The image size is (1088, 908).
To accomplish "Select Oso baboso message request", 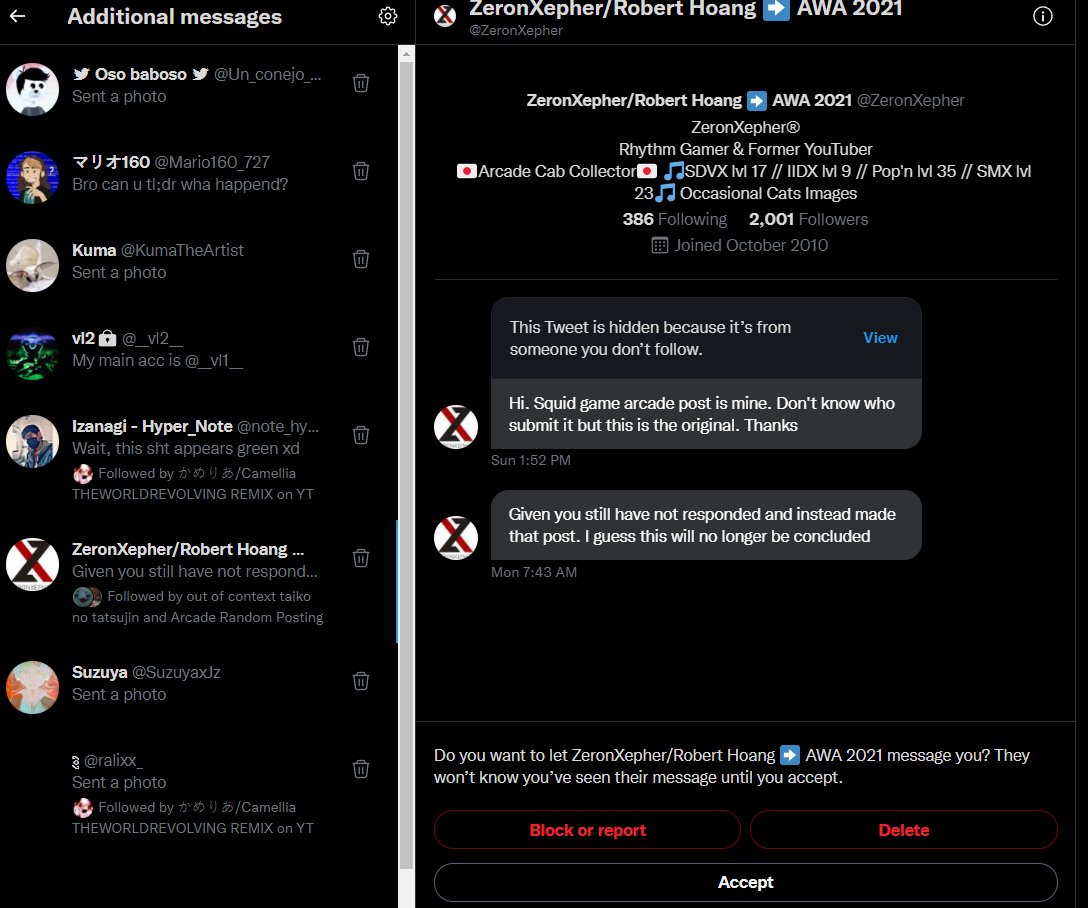I will point(198,89).
